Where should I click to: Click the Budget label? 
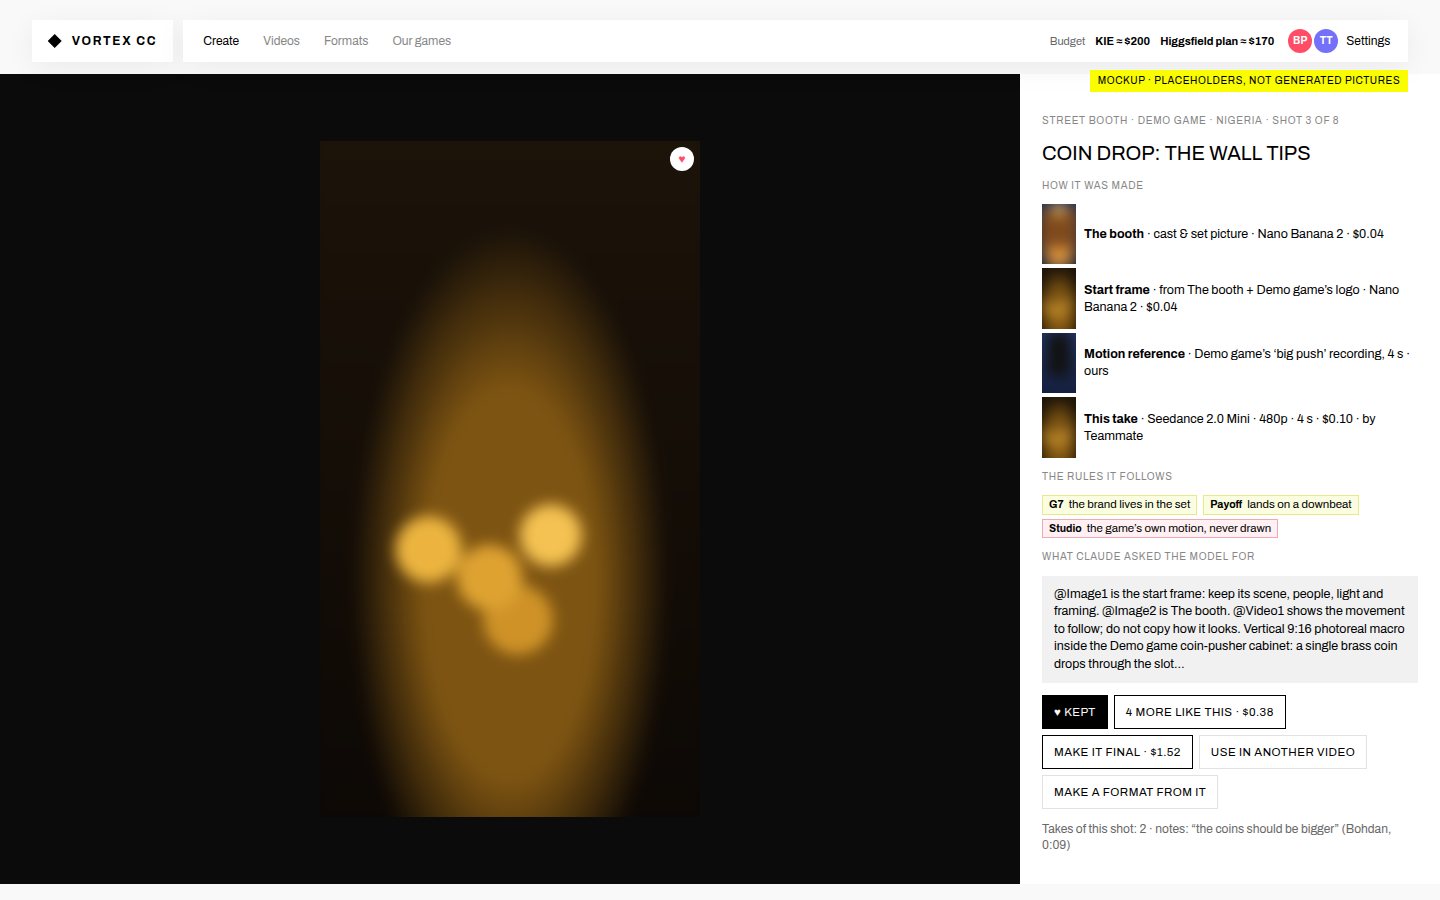point(1067,41)
